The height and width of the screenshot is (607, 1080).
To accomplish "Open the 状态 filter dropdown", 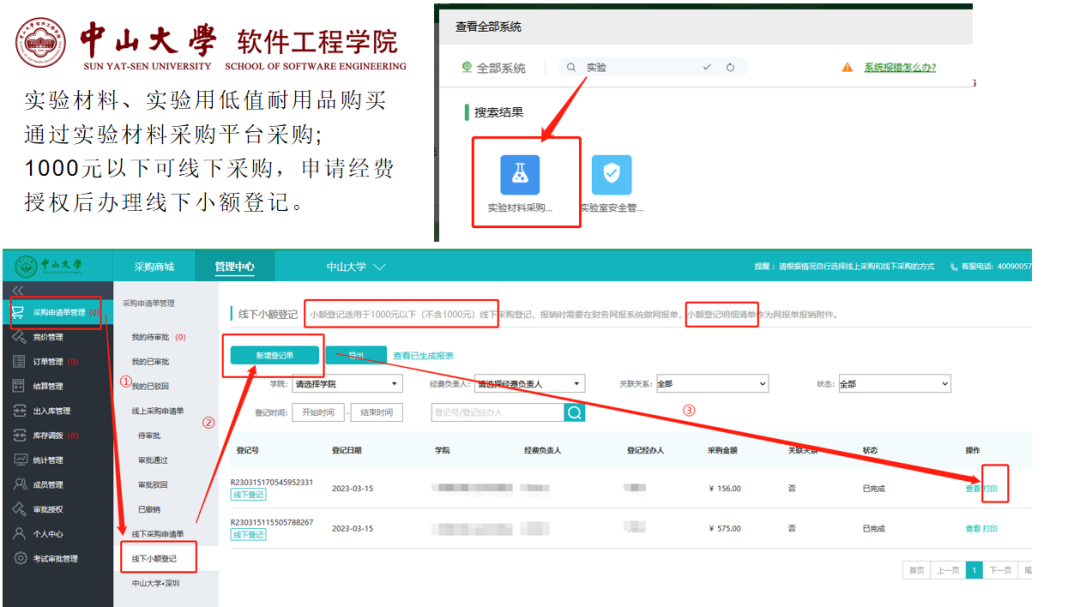I will click(x=893, y=384).
